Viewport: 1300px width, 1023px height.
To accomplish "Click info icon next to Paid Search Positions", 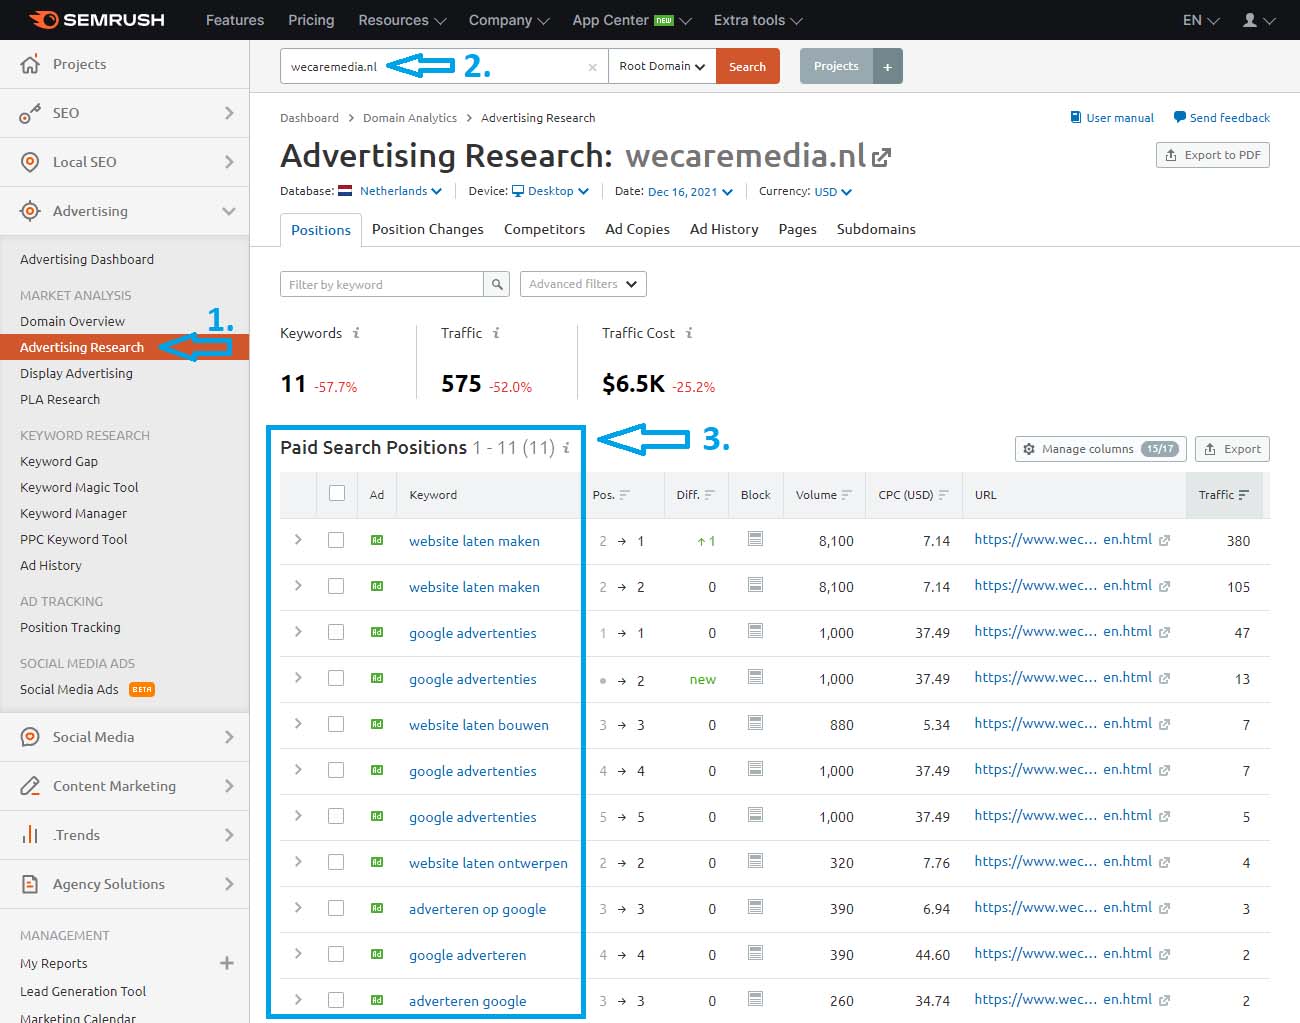I will pos(566,448).
